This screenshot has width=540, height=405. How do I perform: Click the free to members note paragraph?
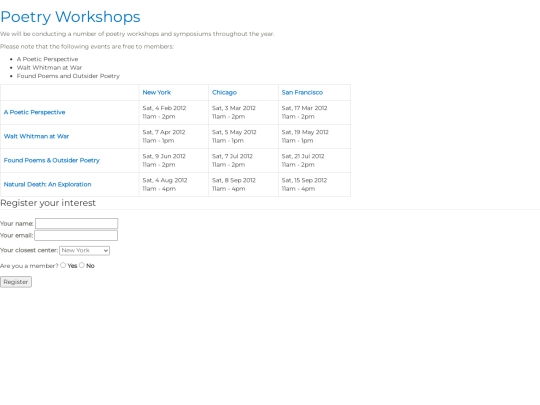[x=87, y=46]
